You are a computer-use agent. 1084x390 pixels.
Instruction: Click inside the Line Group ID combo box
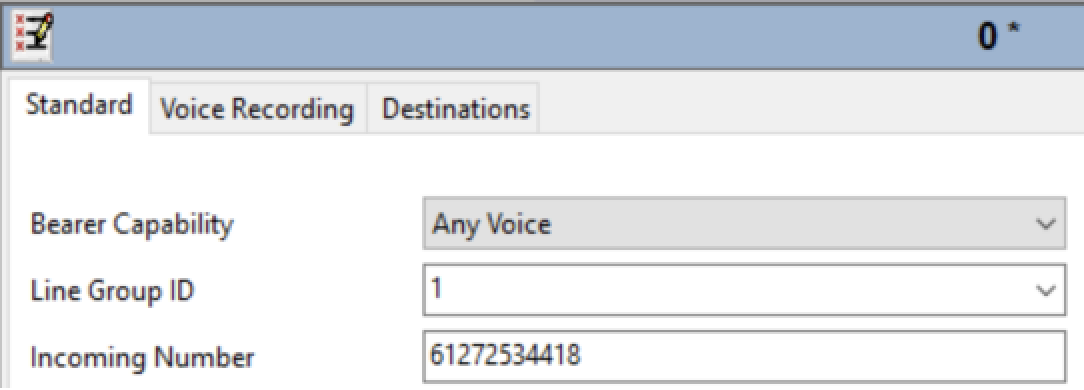pos(744,290)
